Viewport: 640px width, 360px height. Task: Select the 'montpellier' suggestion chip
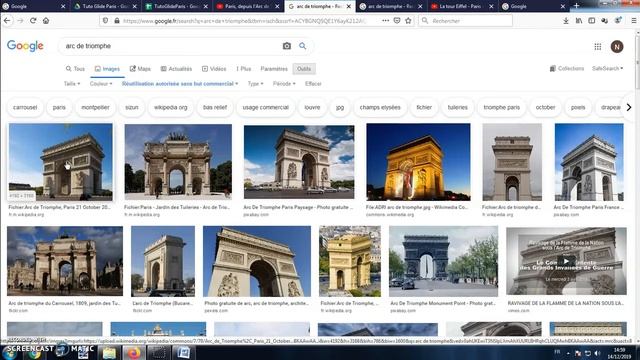pos(95,107)
